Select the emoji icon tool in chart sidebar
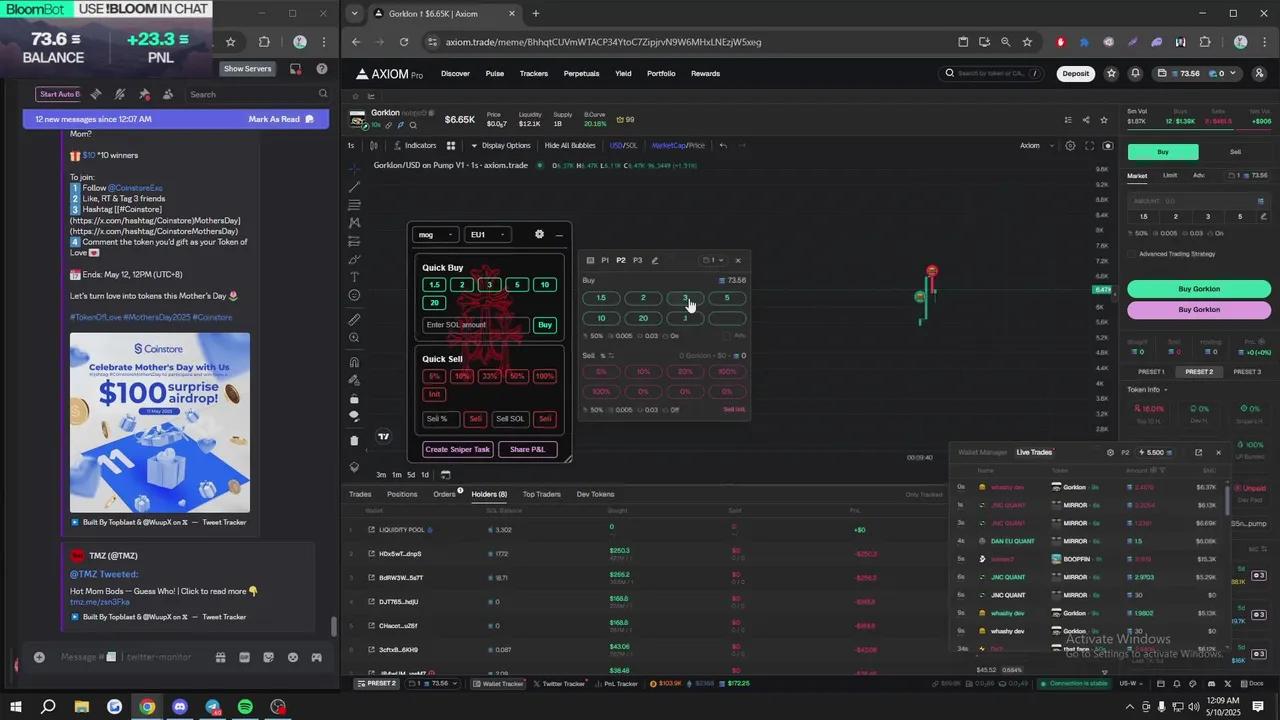Viewport: 1280px width, 720px height. pyautogui.click(x=354, y=295)
